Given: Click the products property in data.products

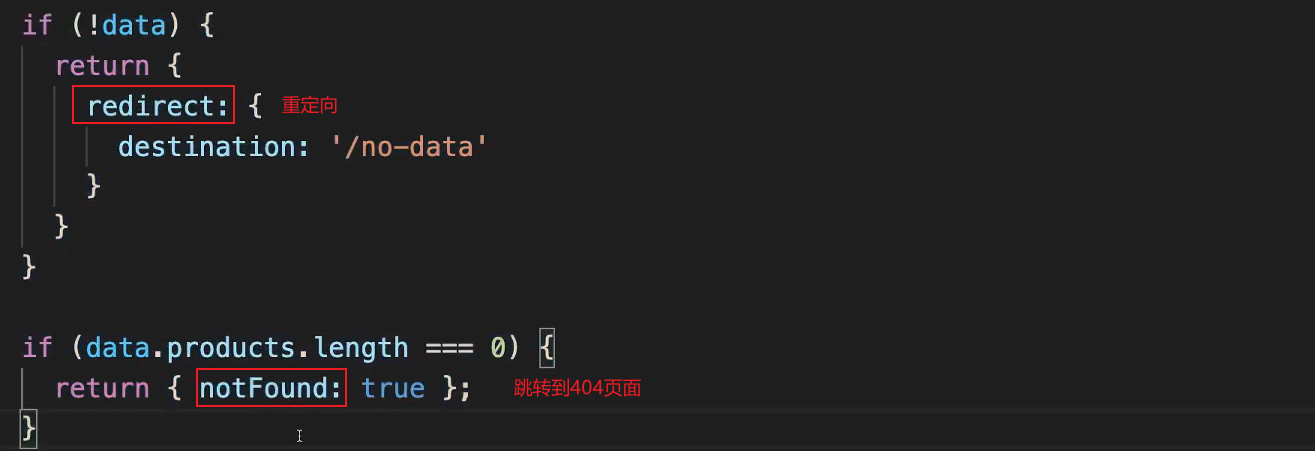Looking at the screenshot, I should point(229,348).
